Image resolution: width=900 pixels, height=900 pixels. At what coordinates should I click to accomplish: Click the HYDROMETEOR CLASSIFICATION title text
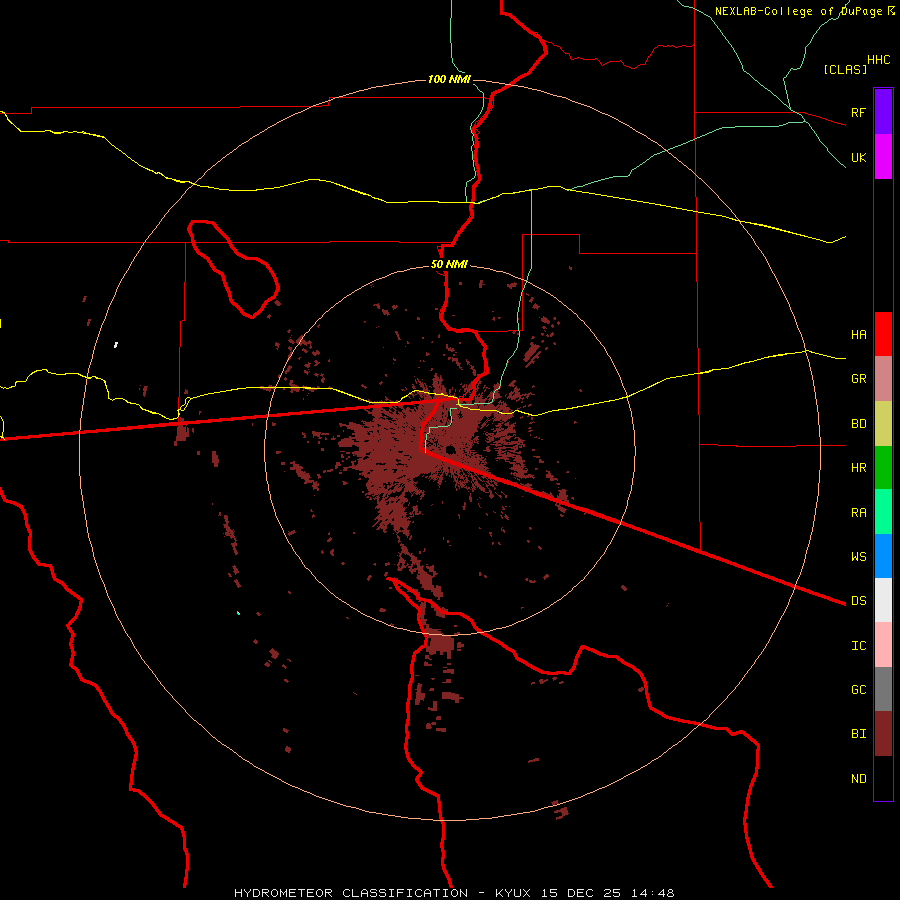point(351,893)
